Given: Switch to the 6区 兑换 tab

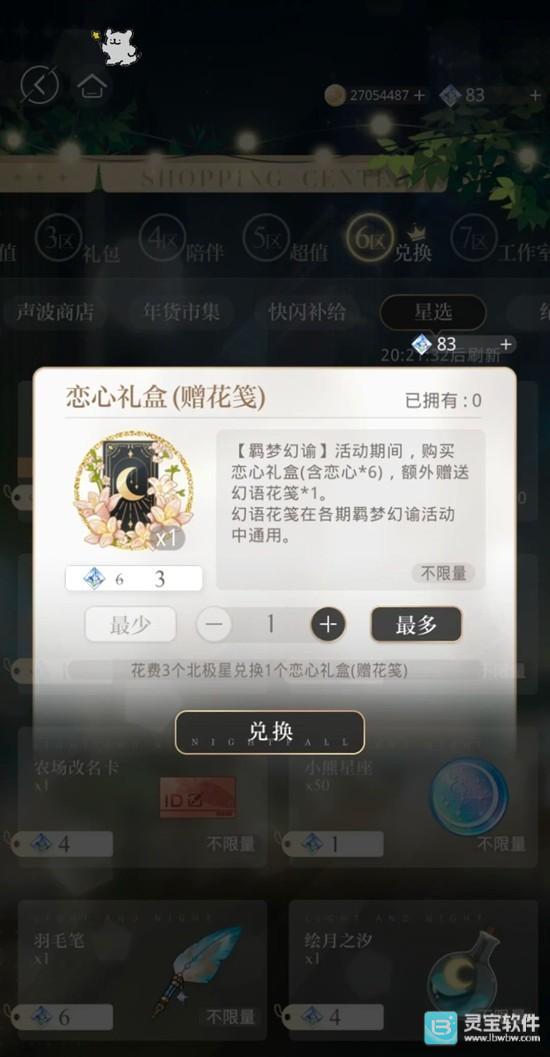Looking at the screenshot, I should (390, 240).
